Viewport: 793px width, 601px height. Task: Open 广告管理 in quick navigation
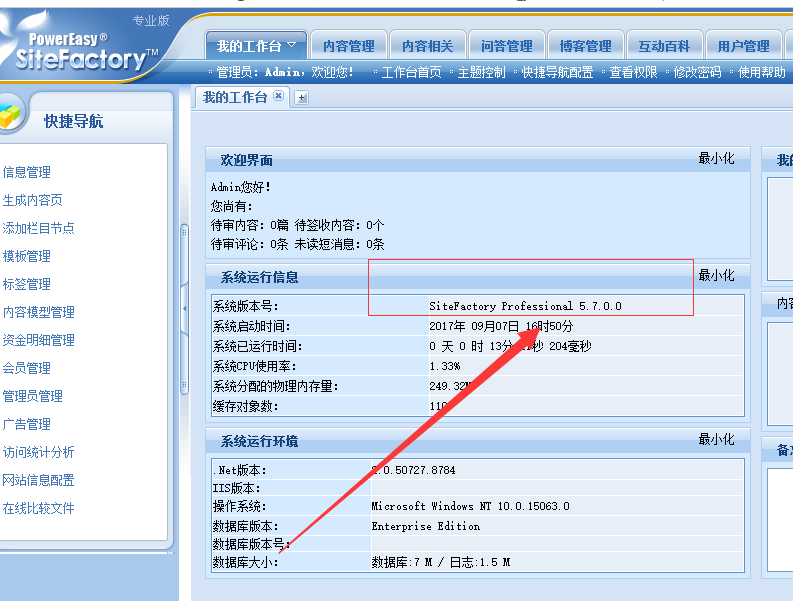pyautogui.click(x=27, y=424)
